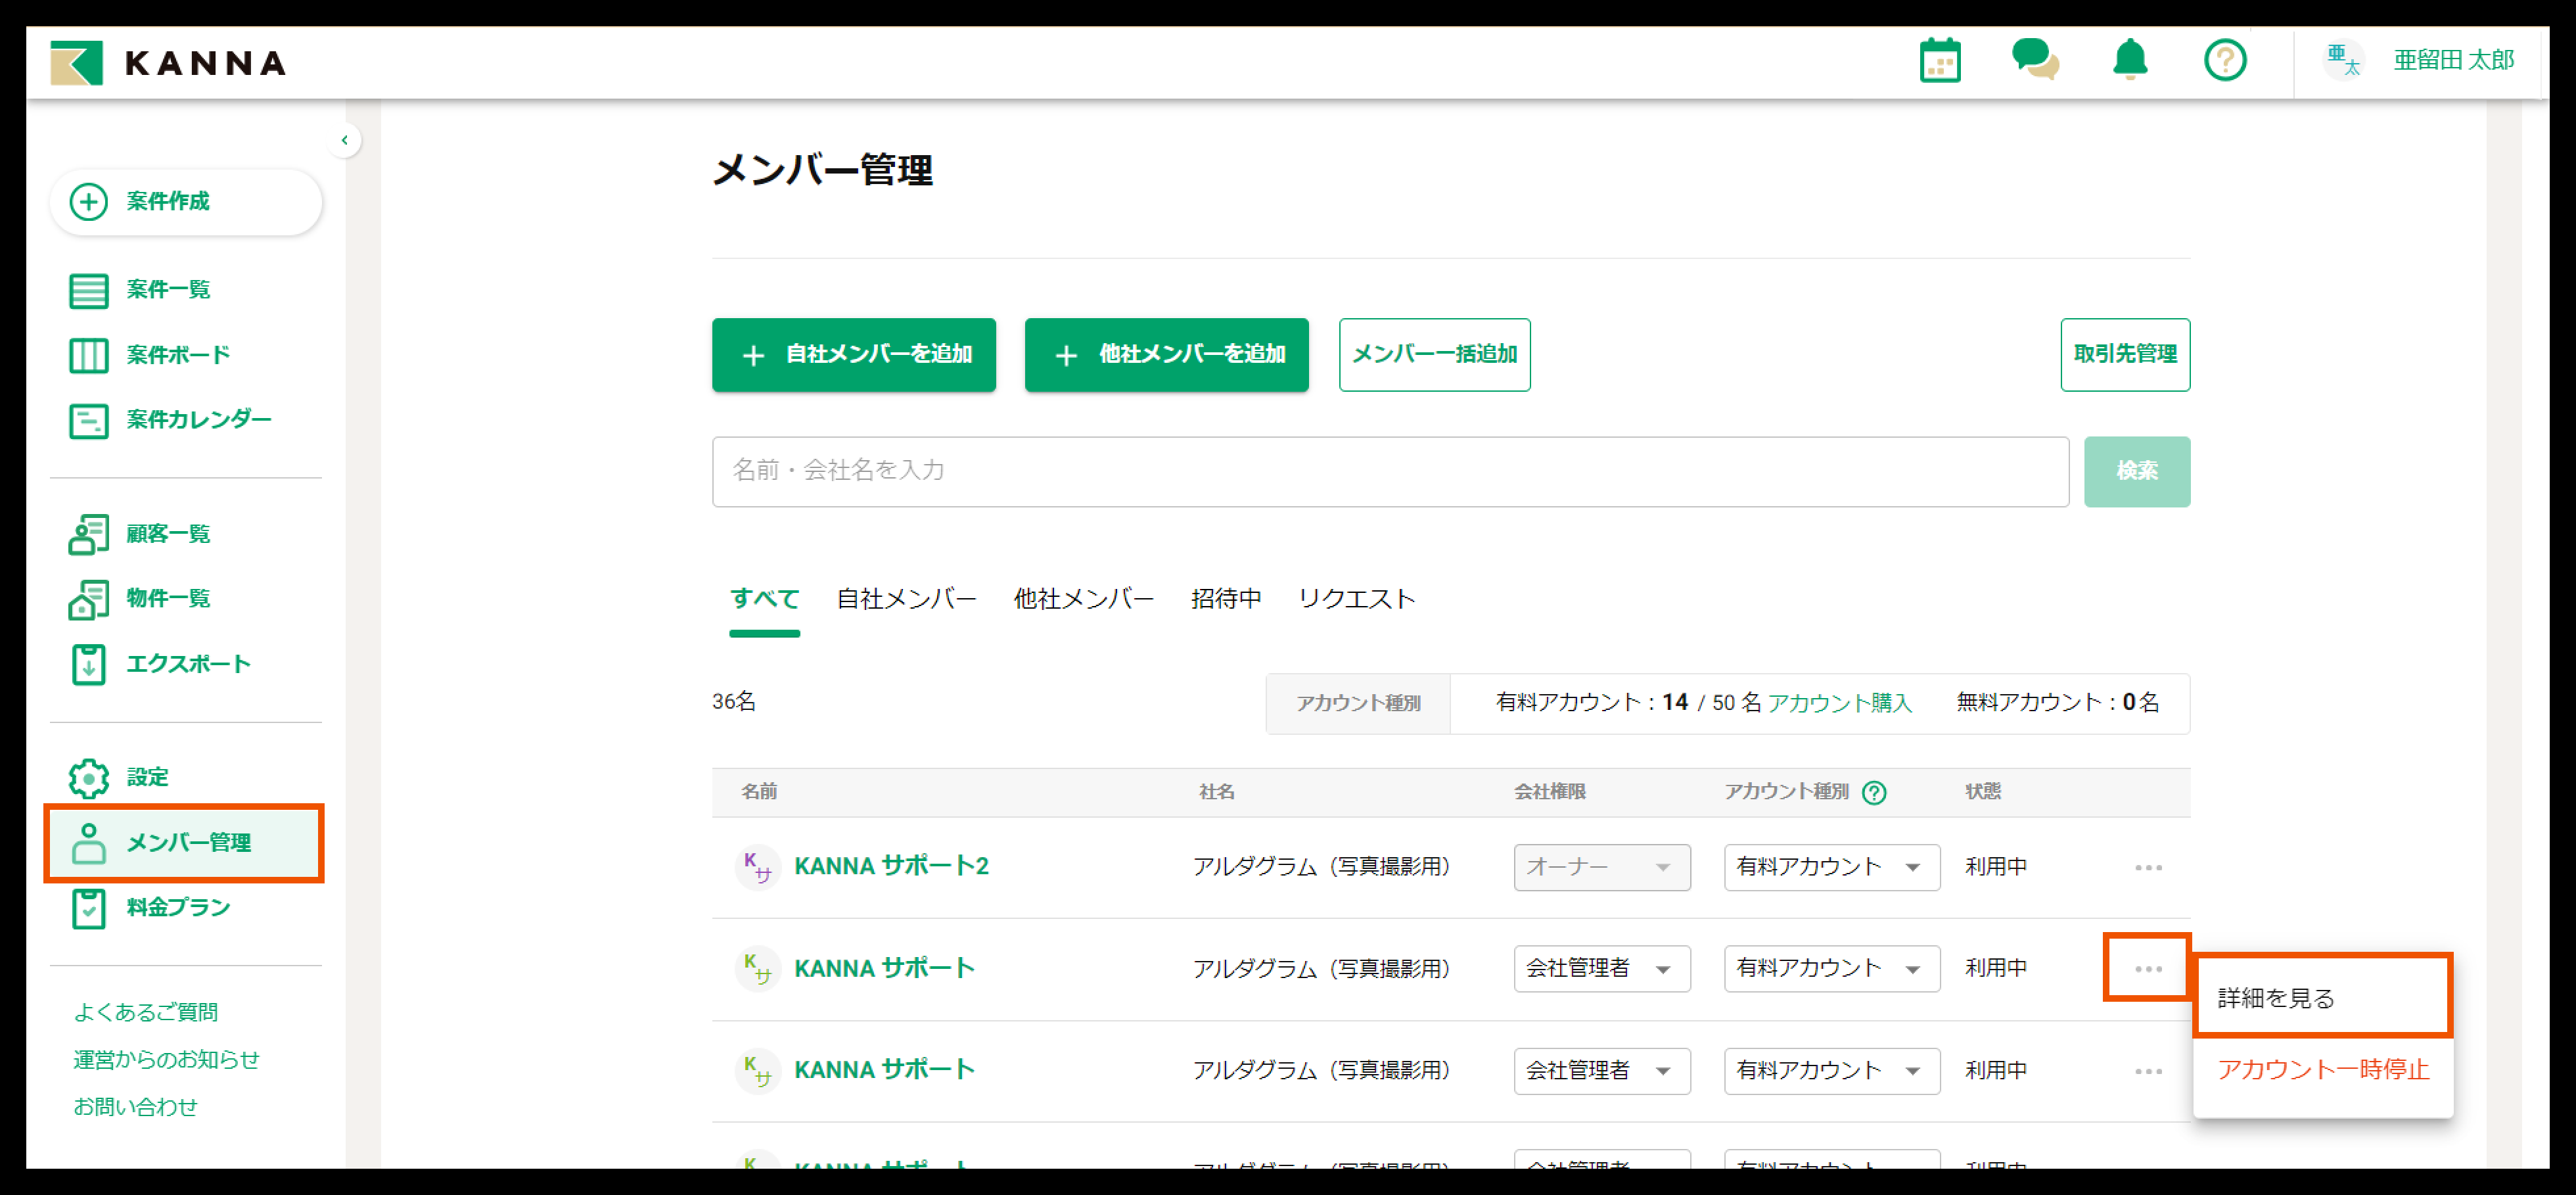2576x1195 pixels.
Task: Click the name and company search field
Action: pyautogui.click(x=1389, y=471)
